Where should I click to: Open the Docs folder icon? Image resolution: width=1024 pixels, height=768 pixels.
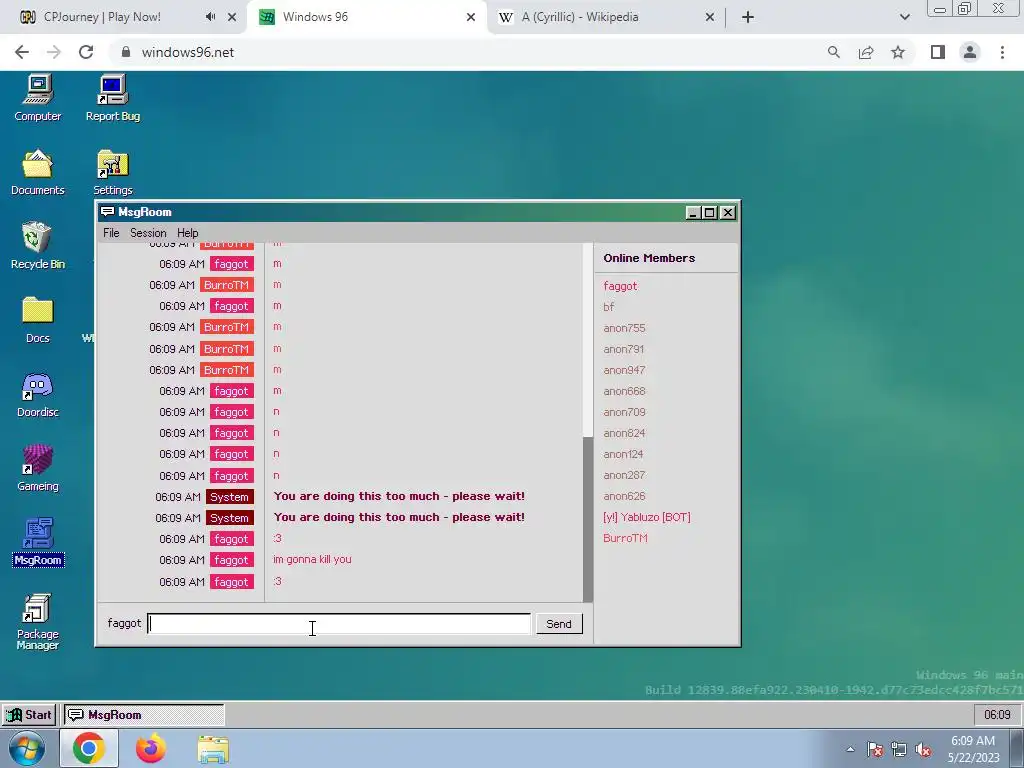click(37, 320)
